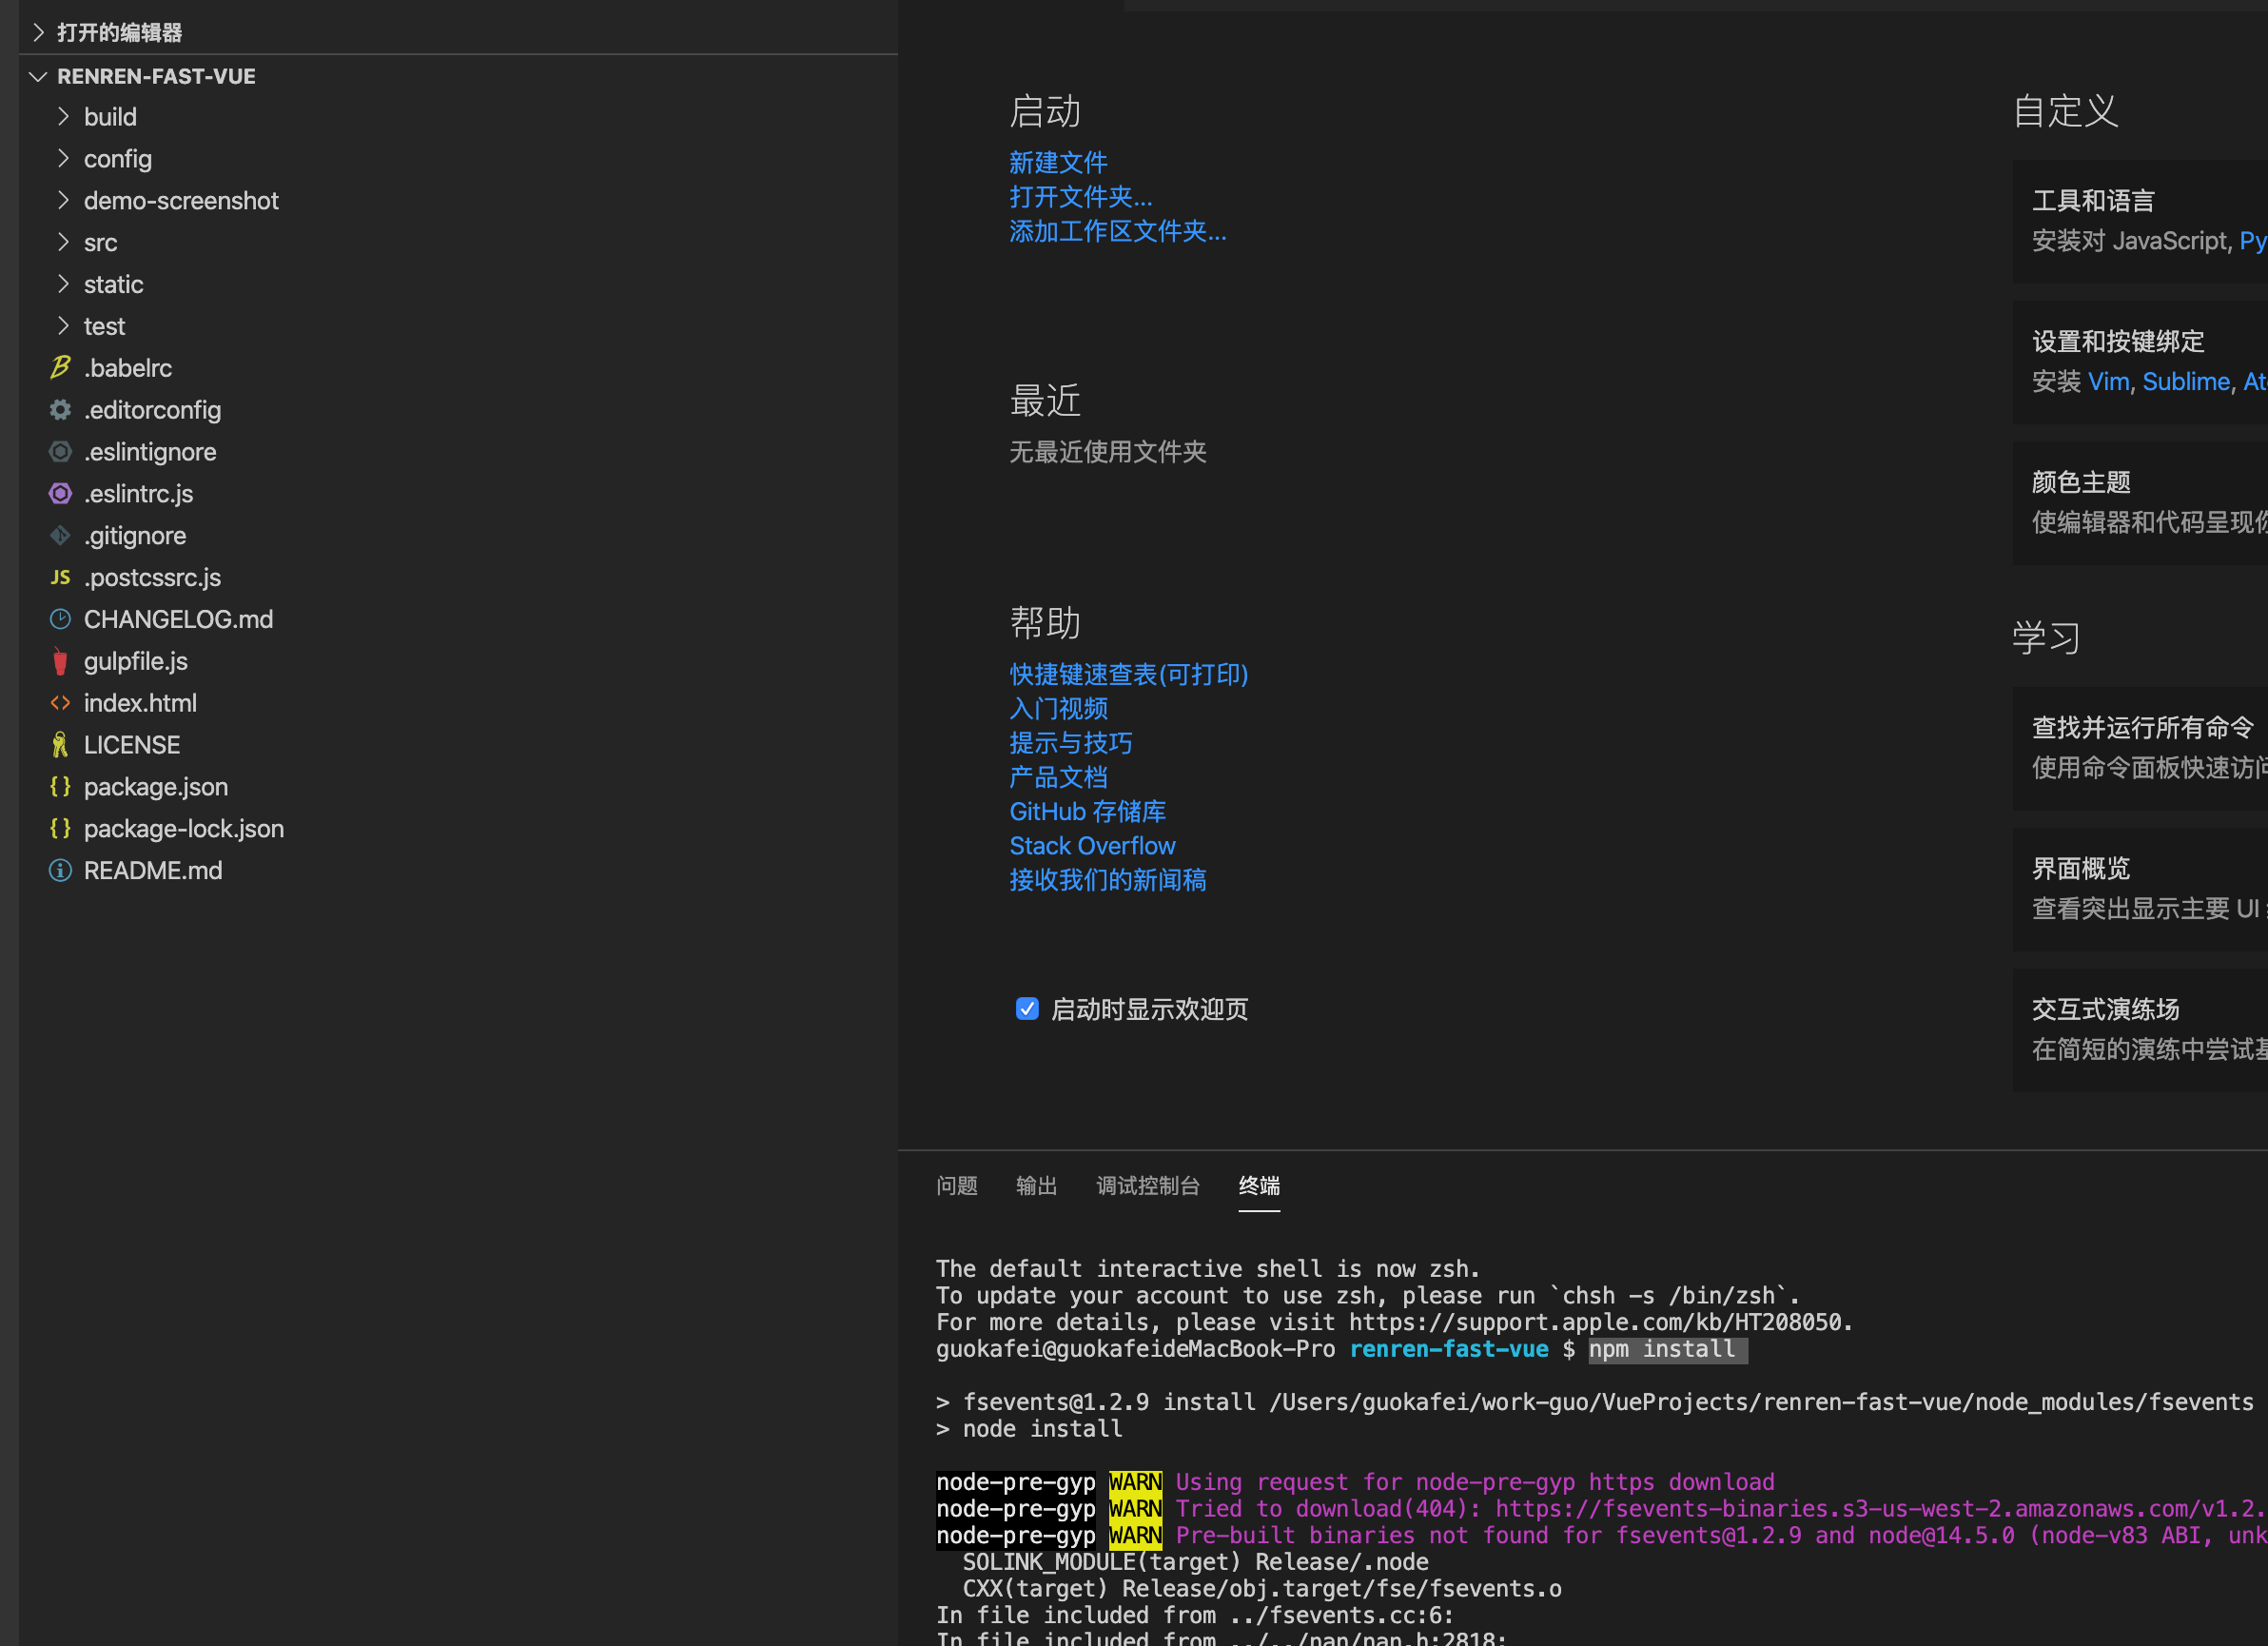The height and width of the screenshot is (1646, 2268).
Task: Select the braces icon next to package.json
Action: [60, 787]
